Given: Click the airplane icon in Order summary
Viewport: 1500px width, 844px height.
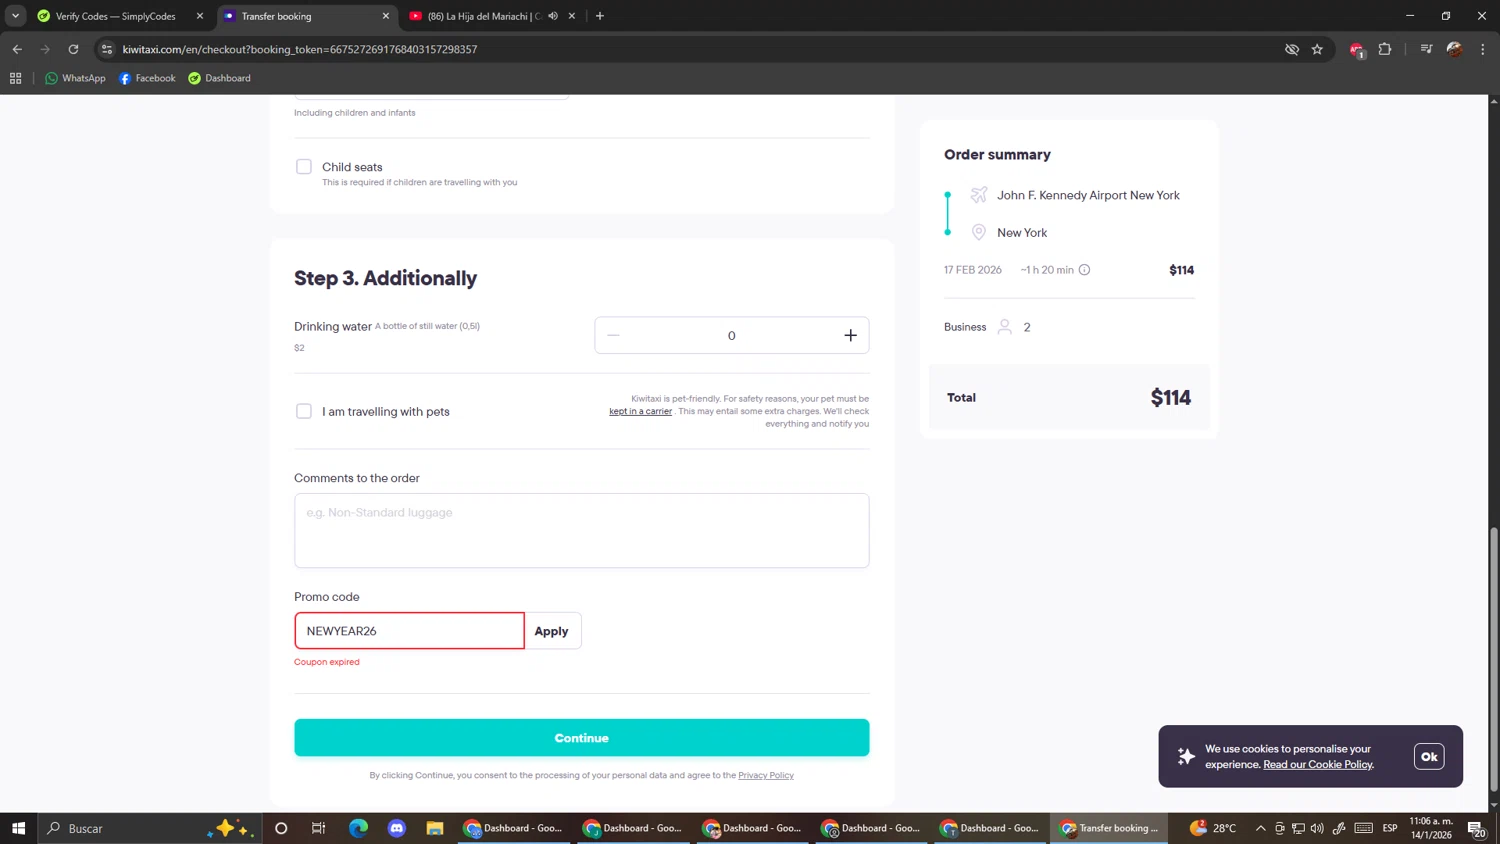Looking at the screenshot, I should (x=979, y=195).
